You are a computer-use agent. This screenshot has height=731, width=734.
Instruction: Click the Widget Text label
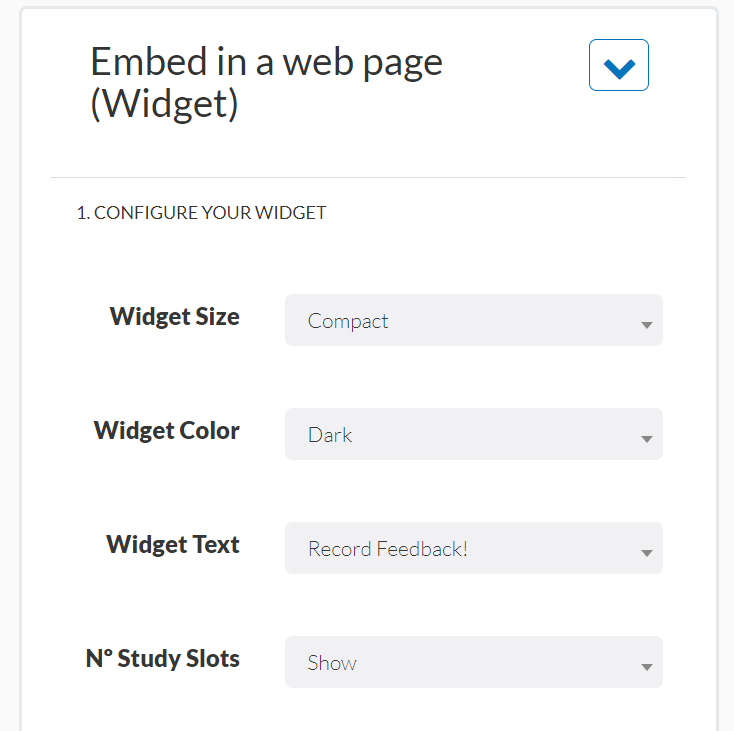(x=173, y=545)
